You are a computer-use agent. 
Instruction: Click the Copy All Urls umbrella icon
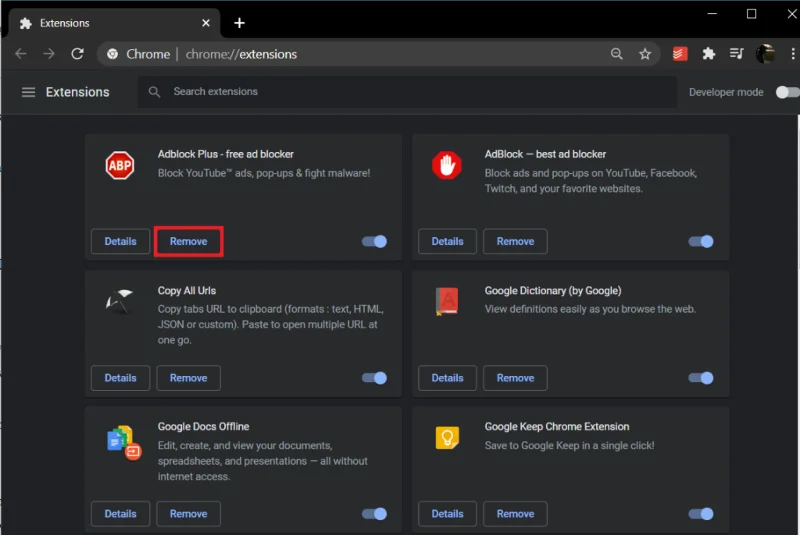coord(119,301)
